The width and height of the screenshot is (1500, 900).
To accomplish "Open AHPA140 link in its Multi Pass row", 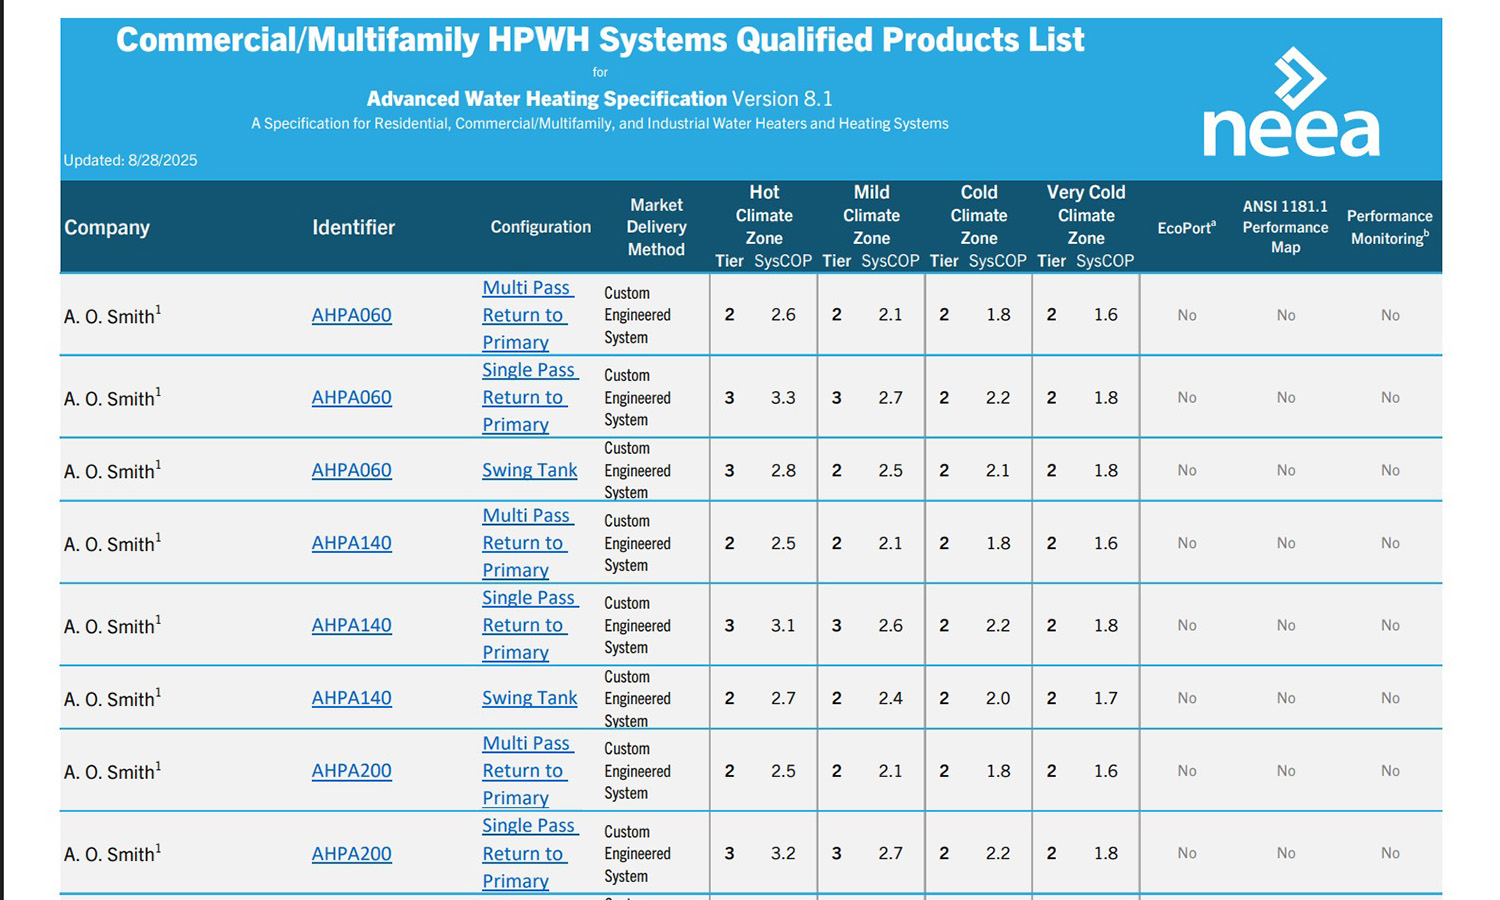I will coord(351,543).
